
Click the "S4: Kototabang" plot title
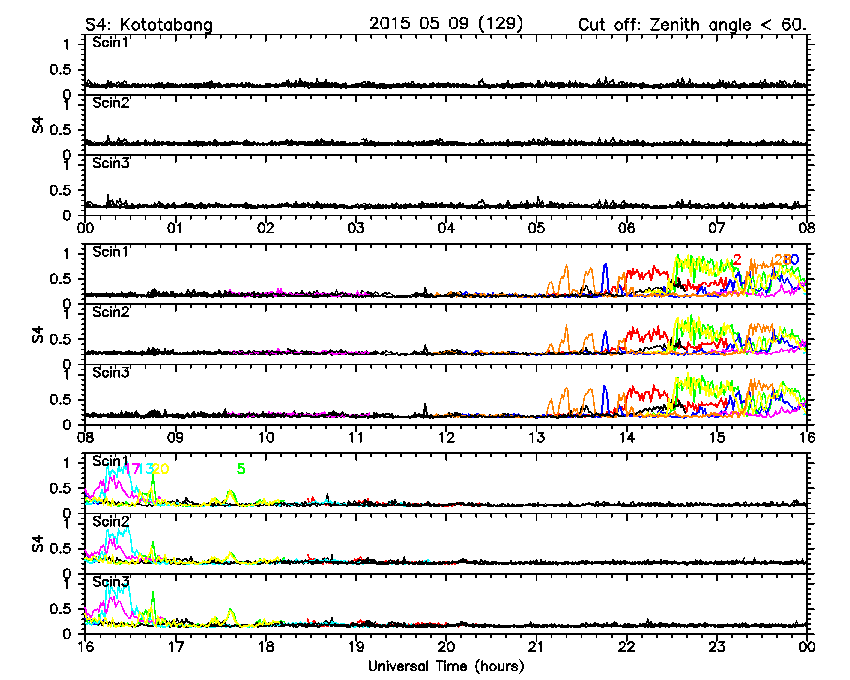pos(149,25)
